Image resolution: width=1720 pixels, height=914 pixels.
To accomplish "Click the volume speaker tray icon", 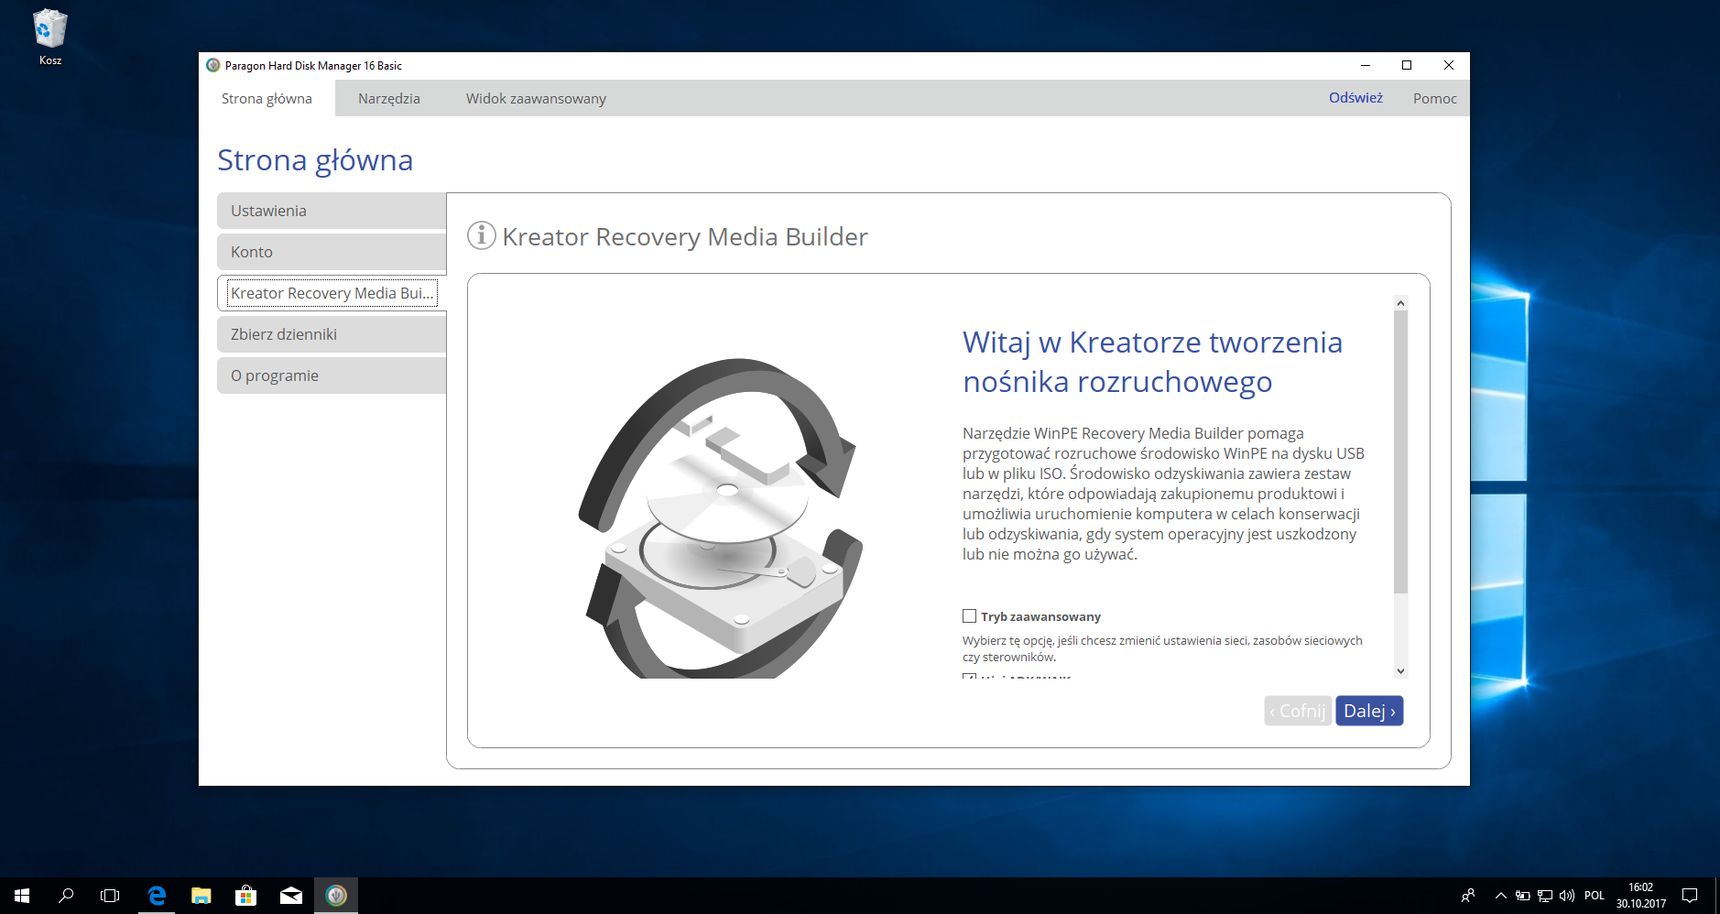I will click(x=1567, y=896).
